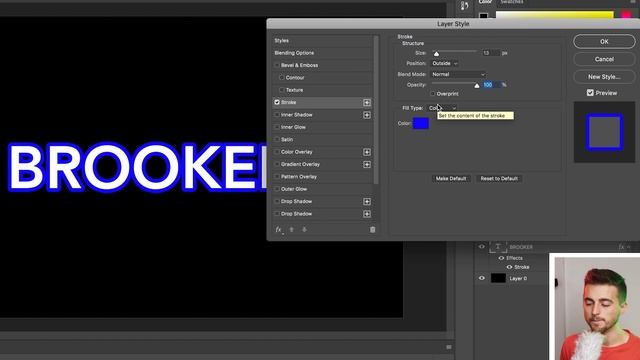Toggle the Overprint checkbox
This screenshot has height=360, width=640.
[433, 94]
